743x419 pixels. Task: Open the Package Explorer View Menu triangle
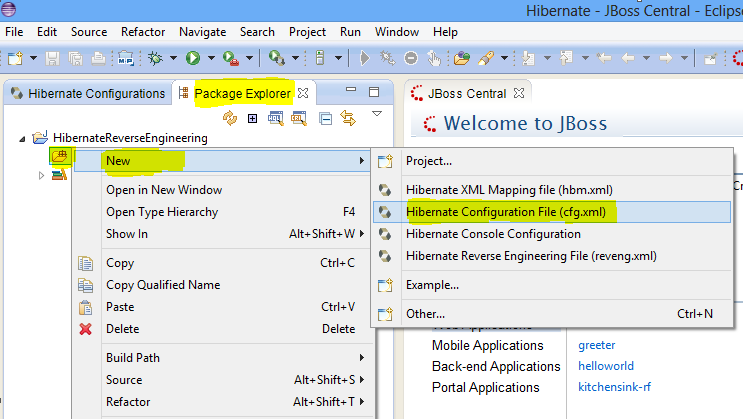pos(377,114)
